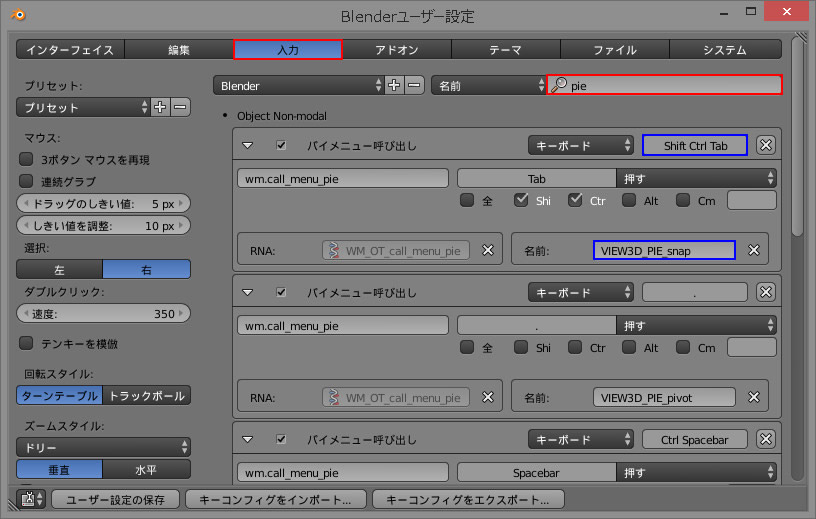The width and height of the screenshot is (816, 519).
Task: Enable Emulate 3 Button Mouse
Action: tap(26, 159)
